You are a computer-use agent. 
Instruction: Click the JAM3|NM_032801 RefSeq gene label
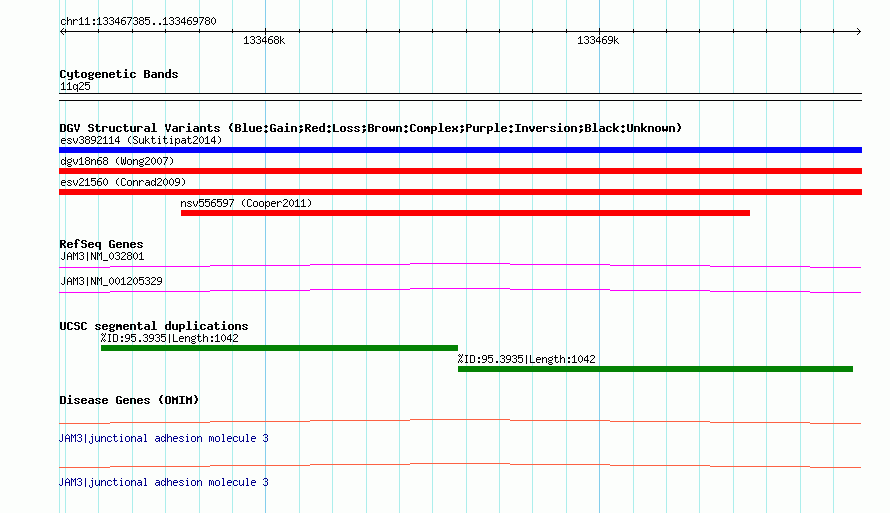coord(102,256)
